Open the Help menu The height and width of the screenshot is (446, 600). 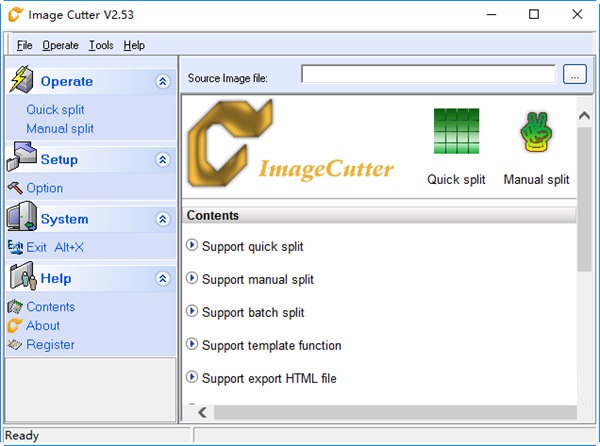click(x=134, y=45)
